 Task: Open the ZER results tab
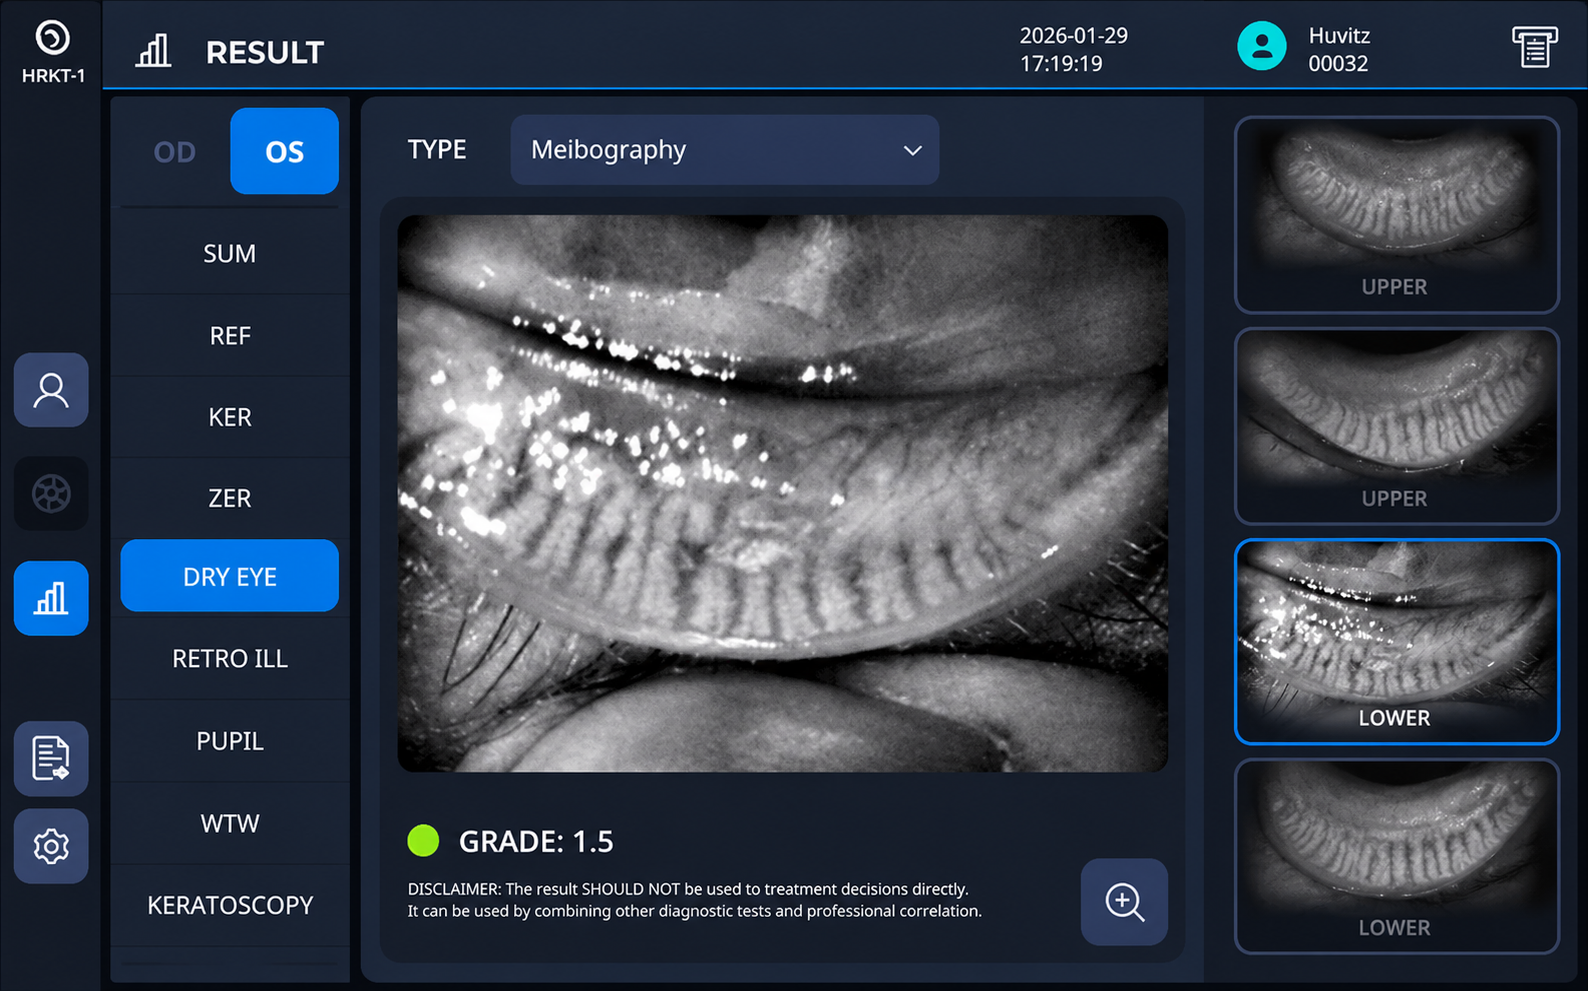pyautogui.click(x=230, y=498)
